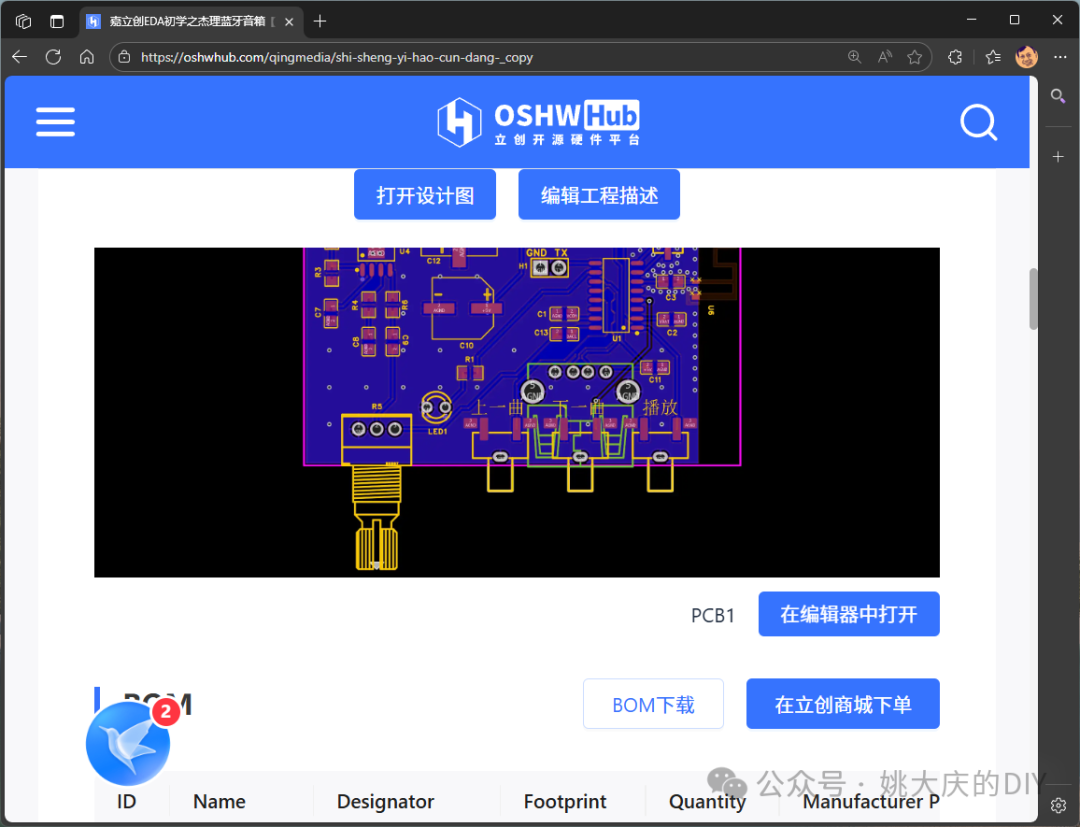Open browser extensions menu
The width and height of the screenshot is (1080, 827).
(955, 57)
